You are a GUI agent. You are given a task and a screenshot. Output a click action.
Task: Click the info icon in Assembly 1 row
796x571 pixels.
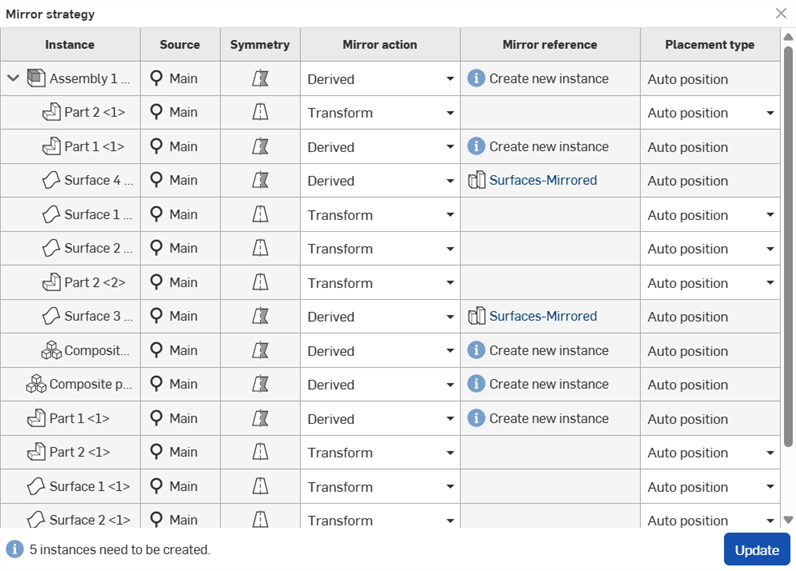476,78
